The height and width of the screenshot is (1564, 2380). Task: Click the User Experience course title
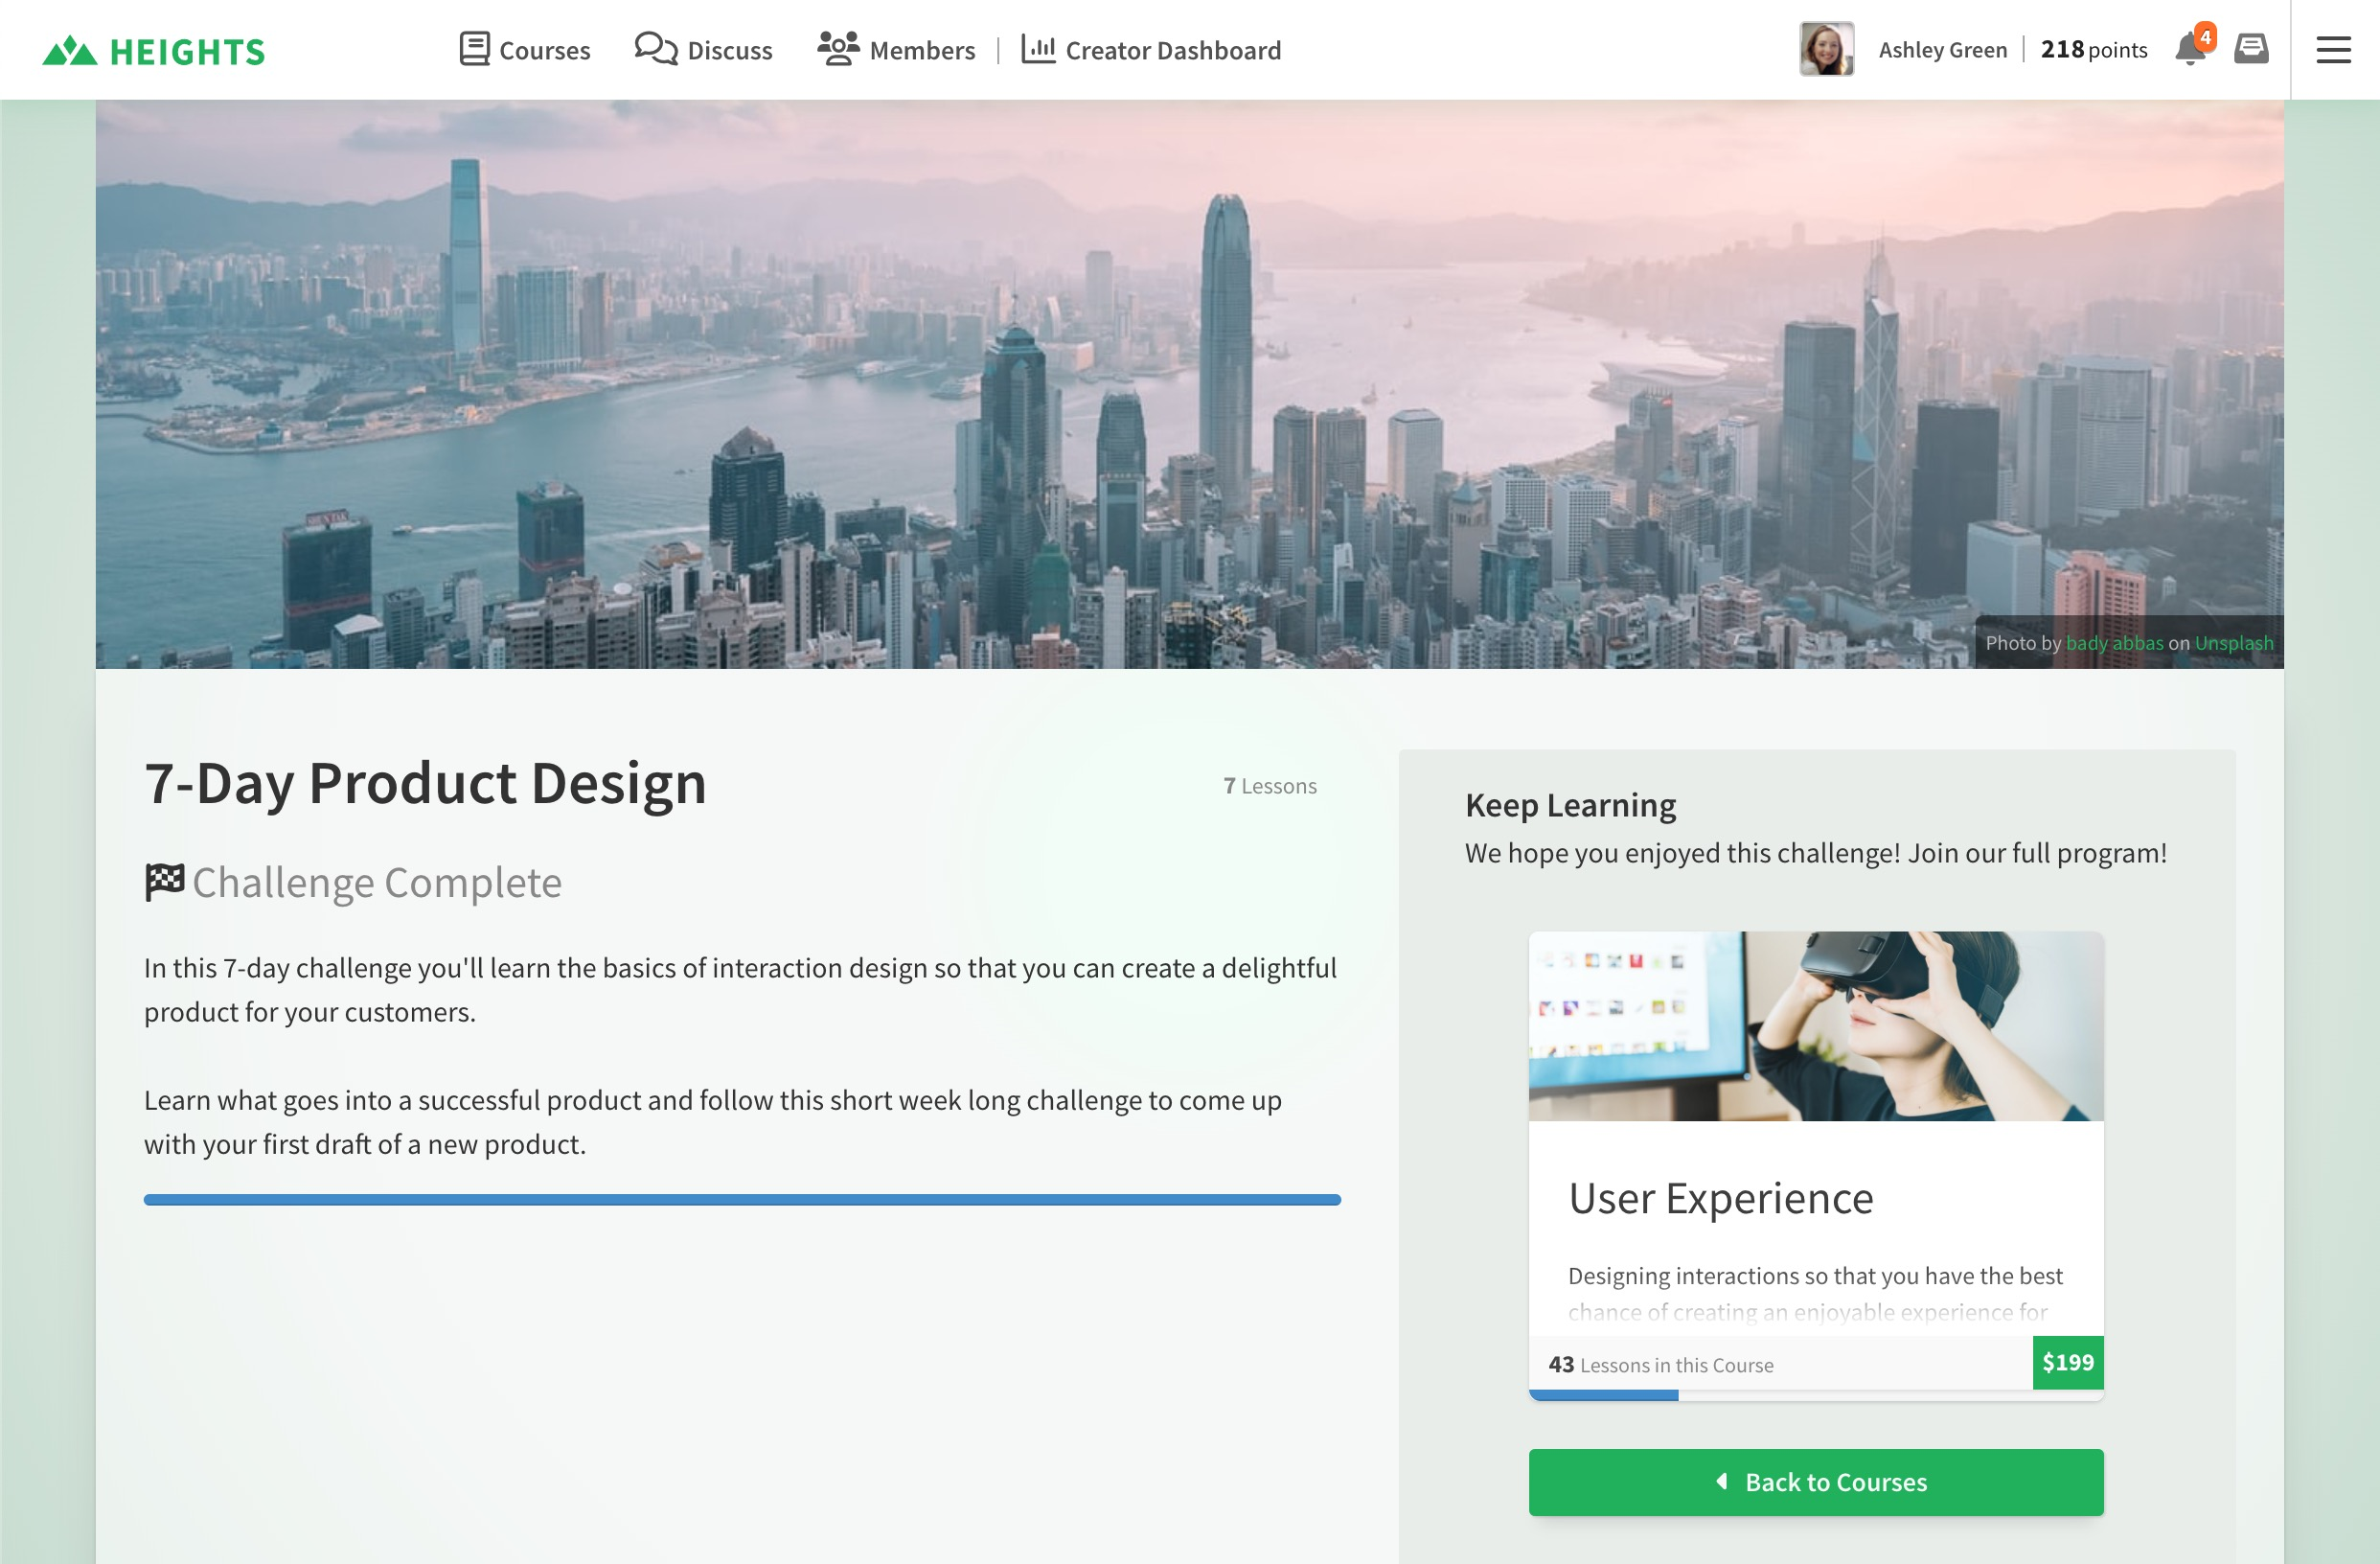point(1720,1198)
